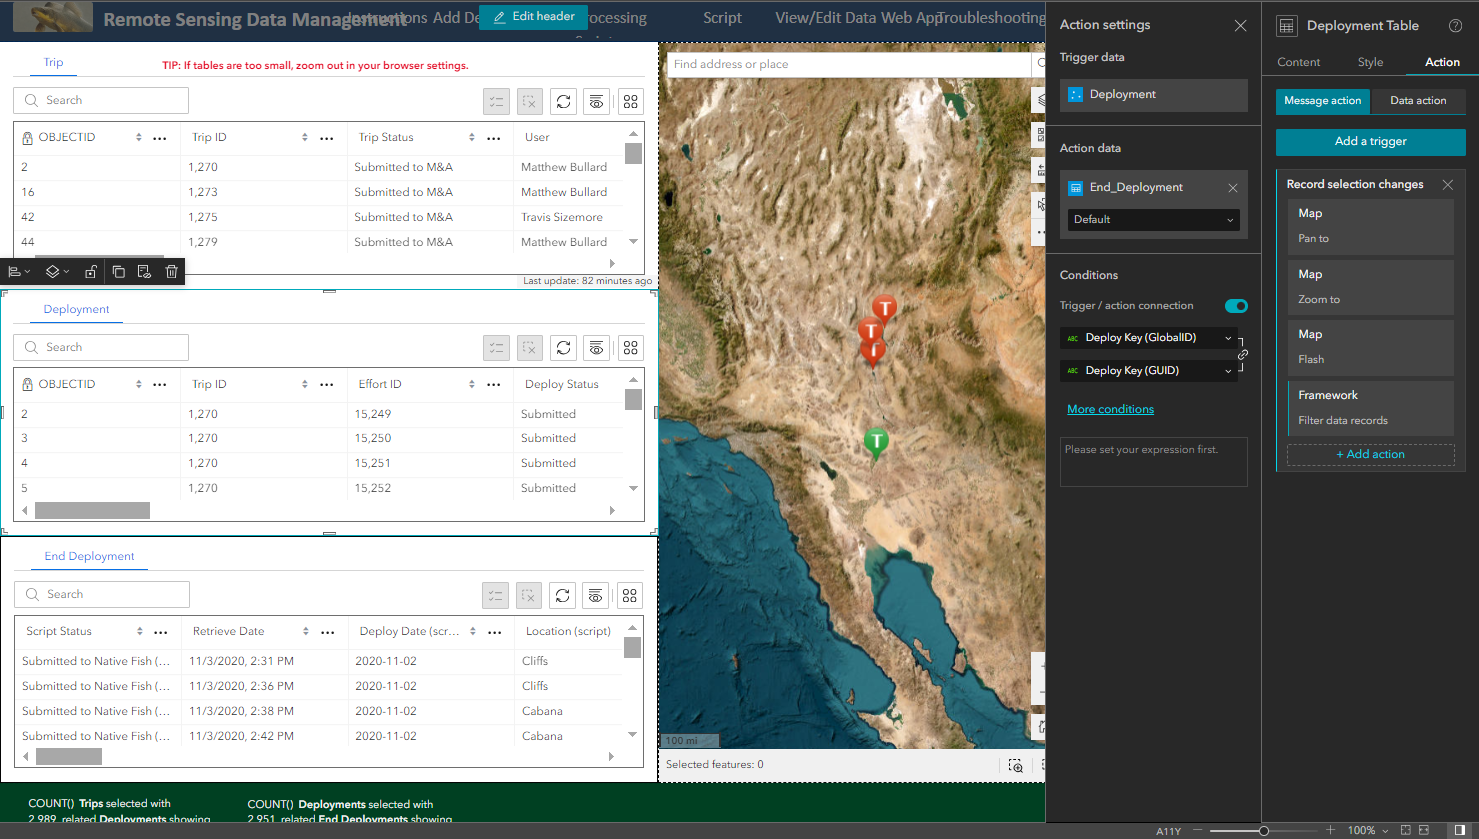Adjust the zoom slider in status bar
The image size is (1479, 839).
[1264, 830]
